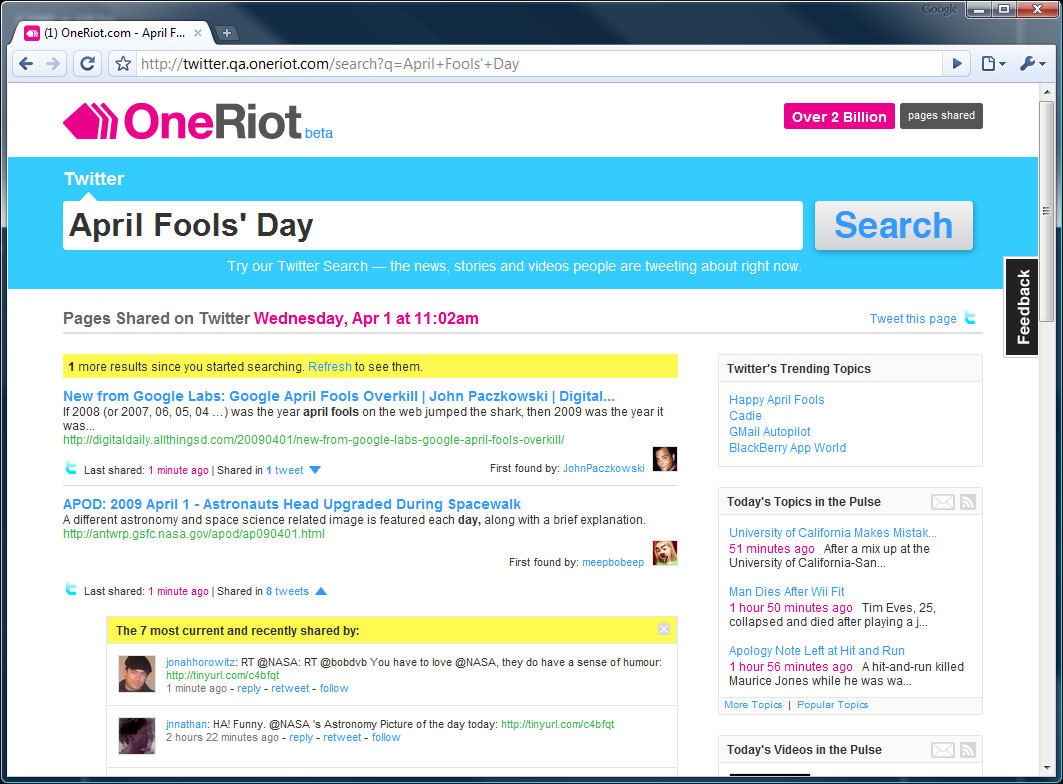Reload the page with the refresh icon
The image size is (1063, 784).
pyautogui.click(x=87, y=64)
